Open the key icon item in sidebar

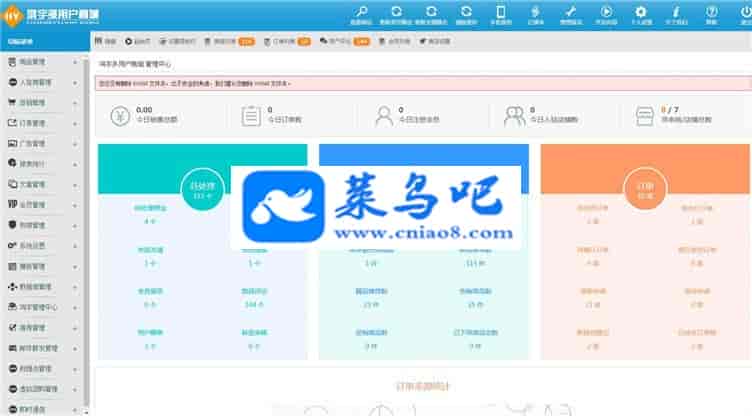click(12, 245)
